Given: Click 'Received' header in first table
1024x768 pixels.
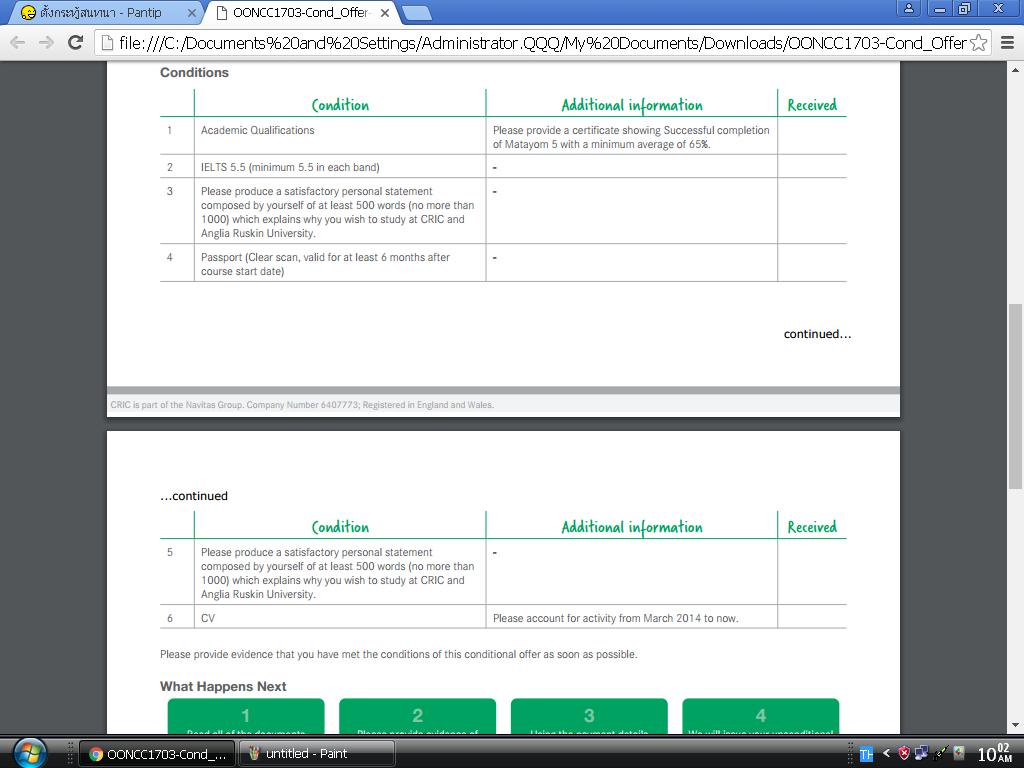Looking at the screenshot, I should tap(812, 104).
